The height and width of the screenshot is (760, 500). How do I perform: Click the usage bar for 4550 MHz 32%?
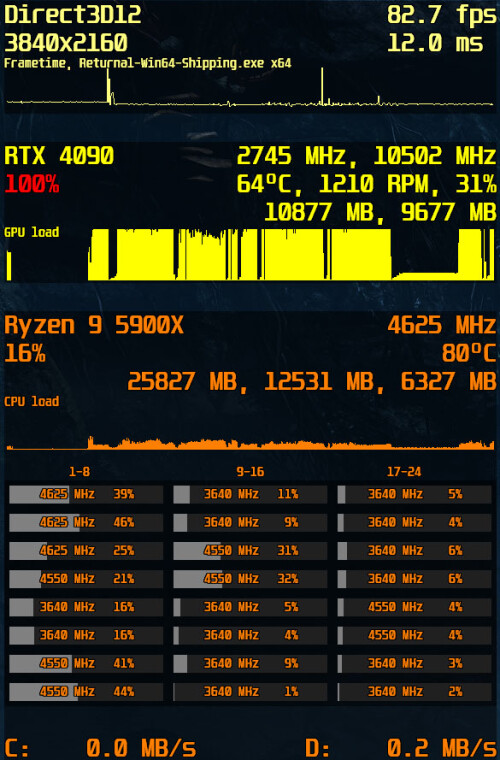[250, 579]
